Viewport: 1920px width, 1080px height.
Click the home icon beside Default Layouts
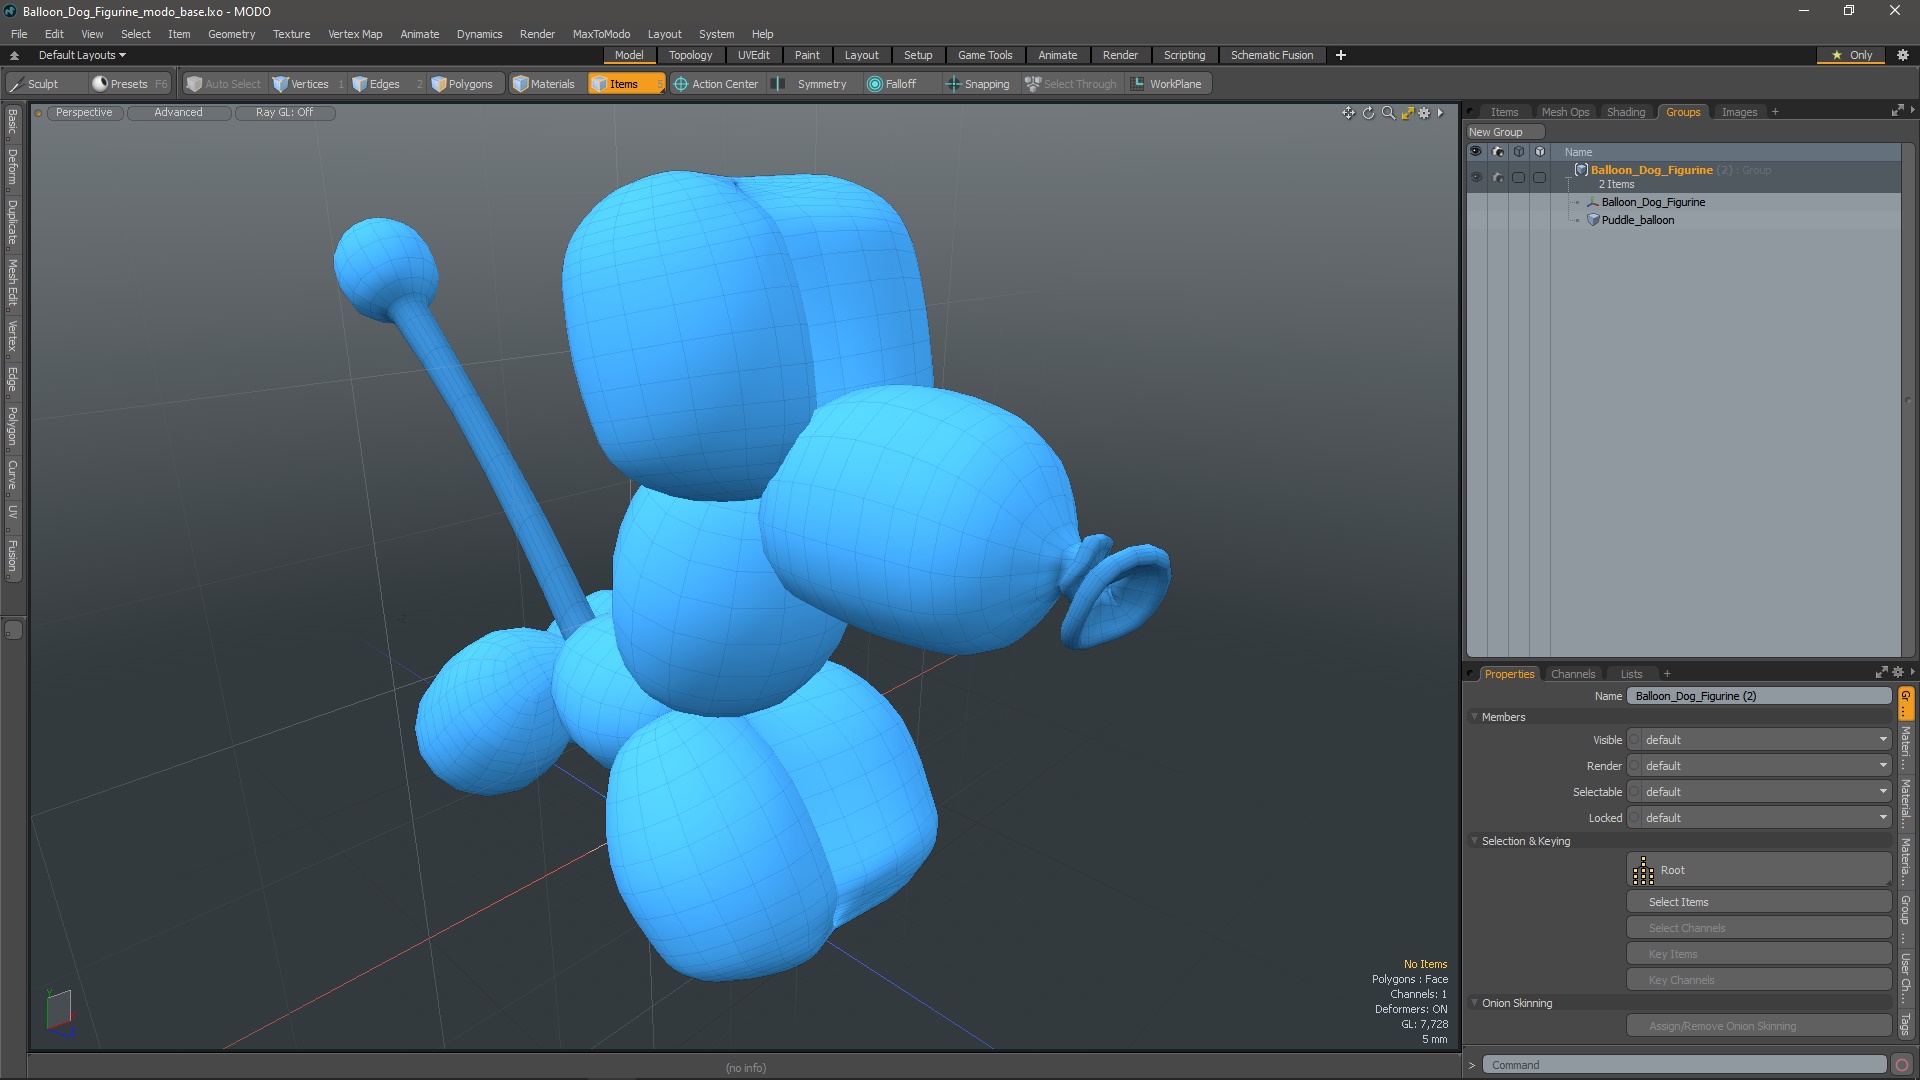(14, 55)
